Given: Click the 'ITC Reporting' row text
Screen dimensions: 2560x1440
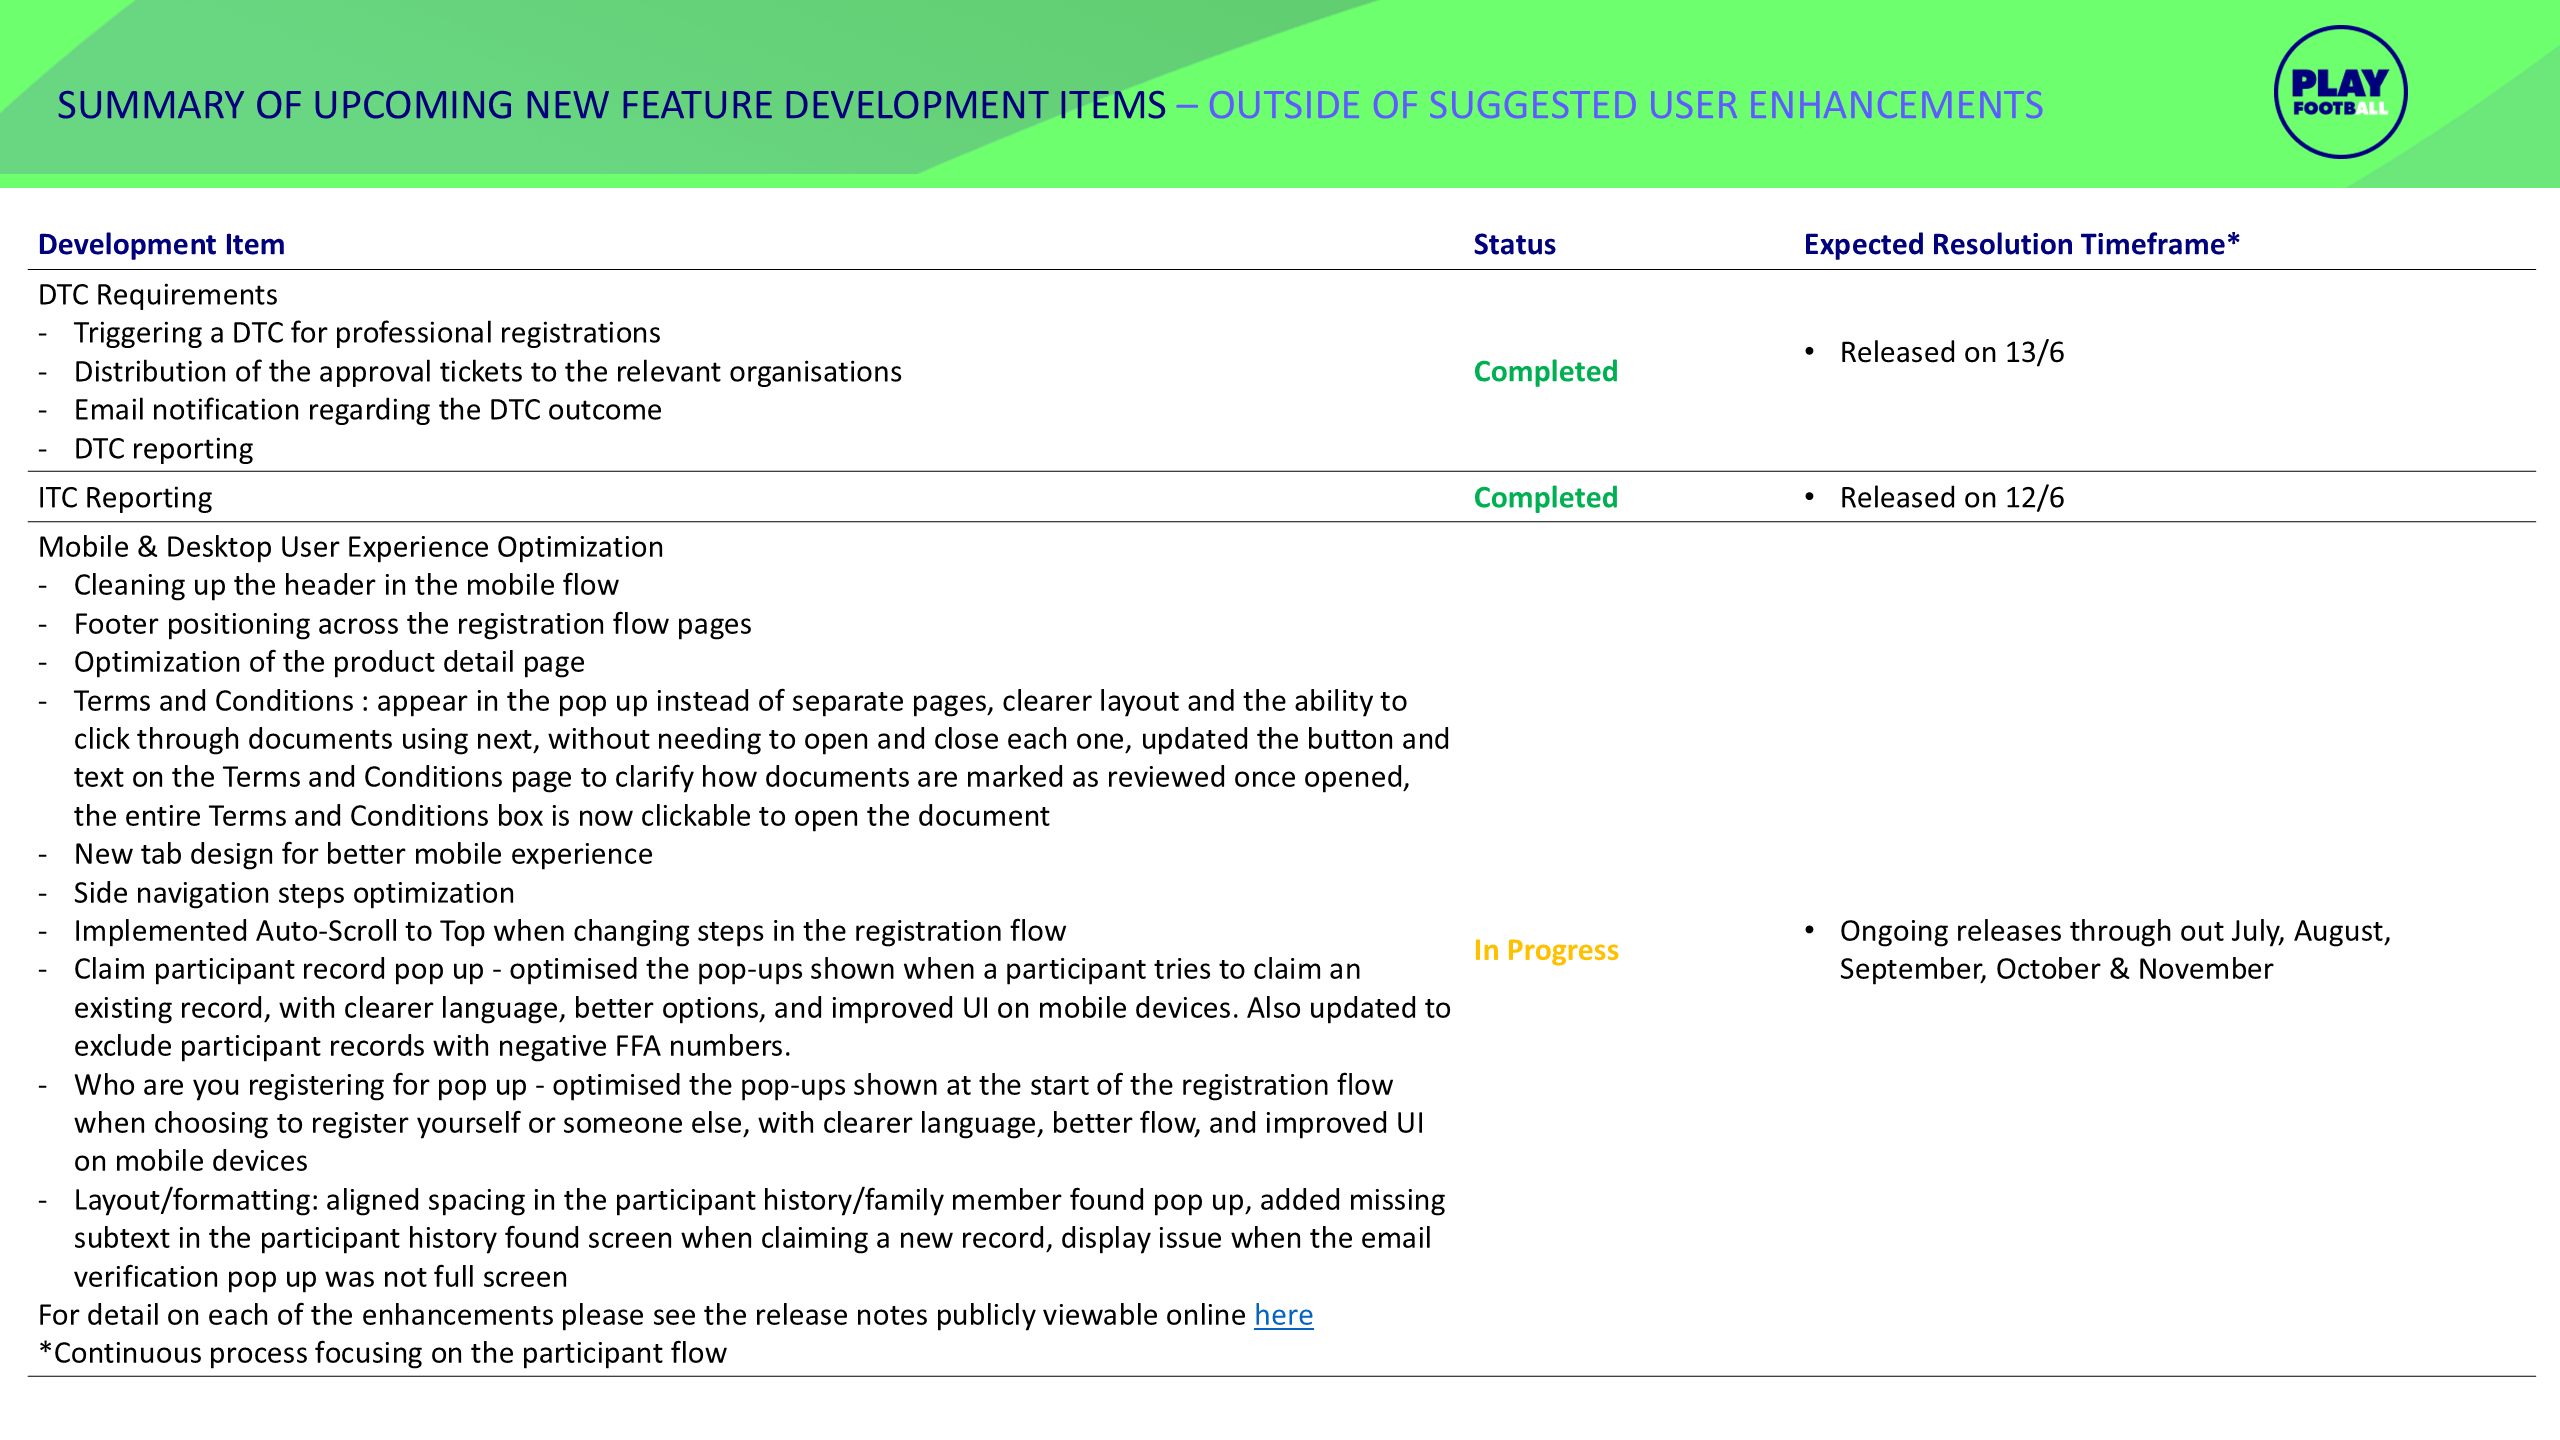Looking at the screenshot, I should (125, 497).
